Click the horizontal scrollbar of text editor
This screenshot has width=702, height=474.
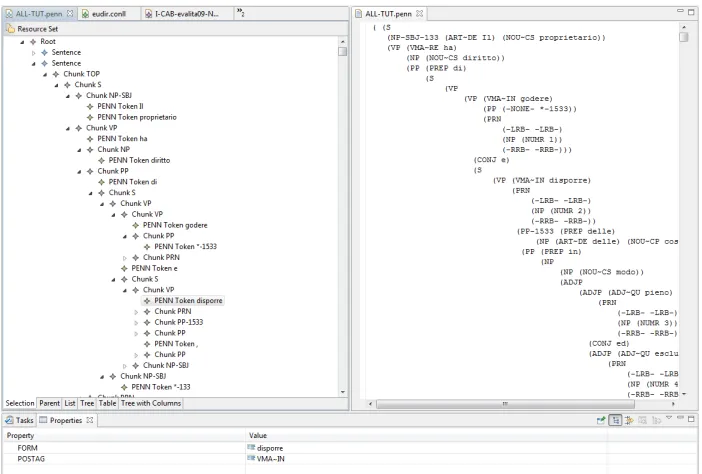point(505,404)
